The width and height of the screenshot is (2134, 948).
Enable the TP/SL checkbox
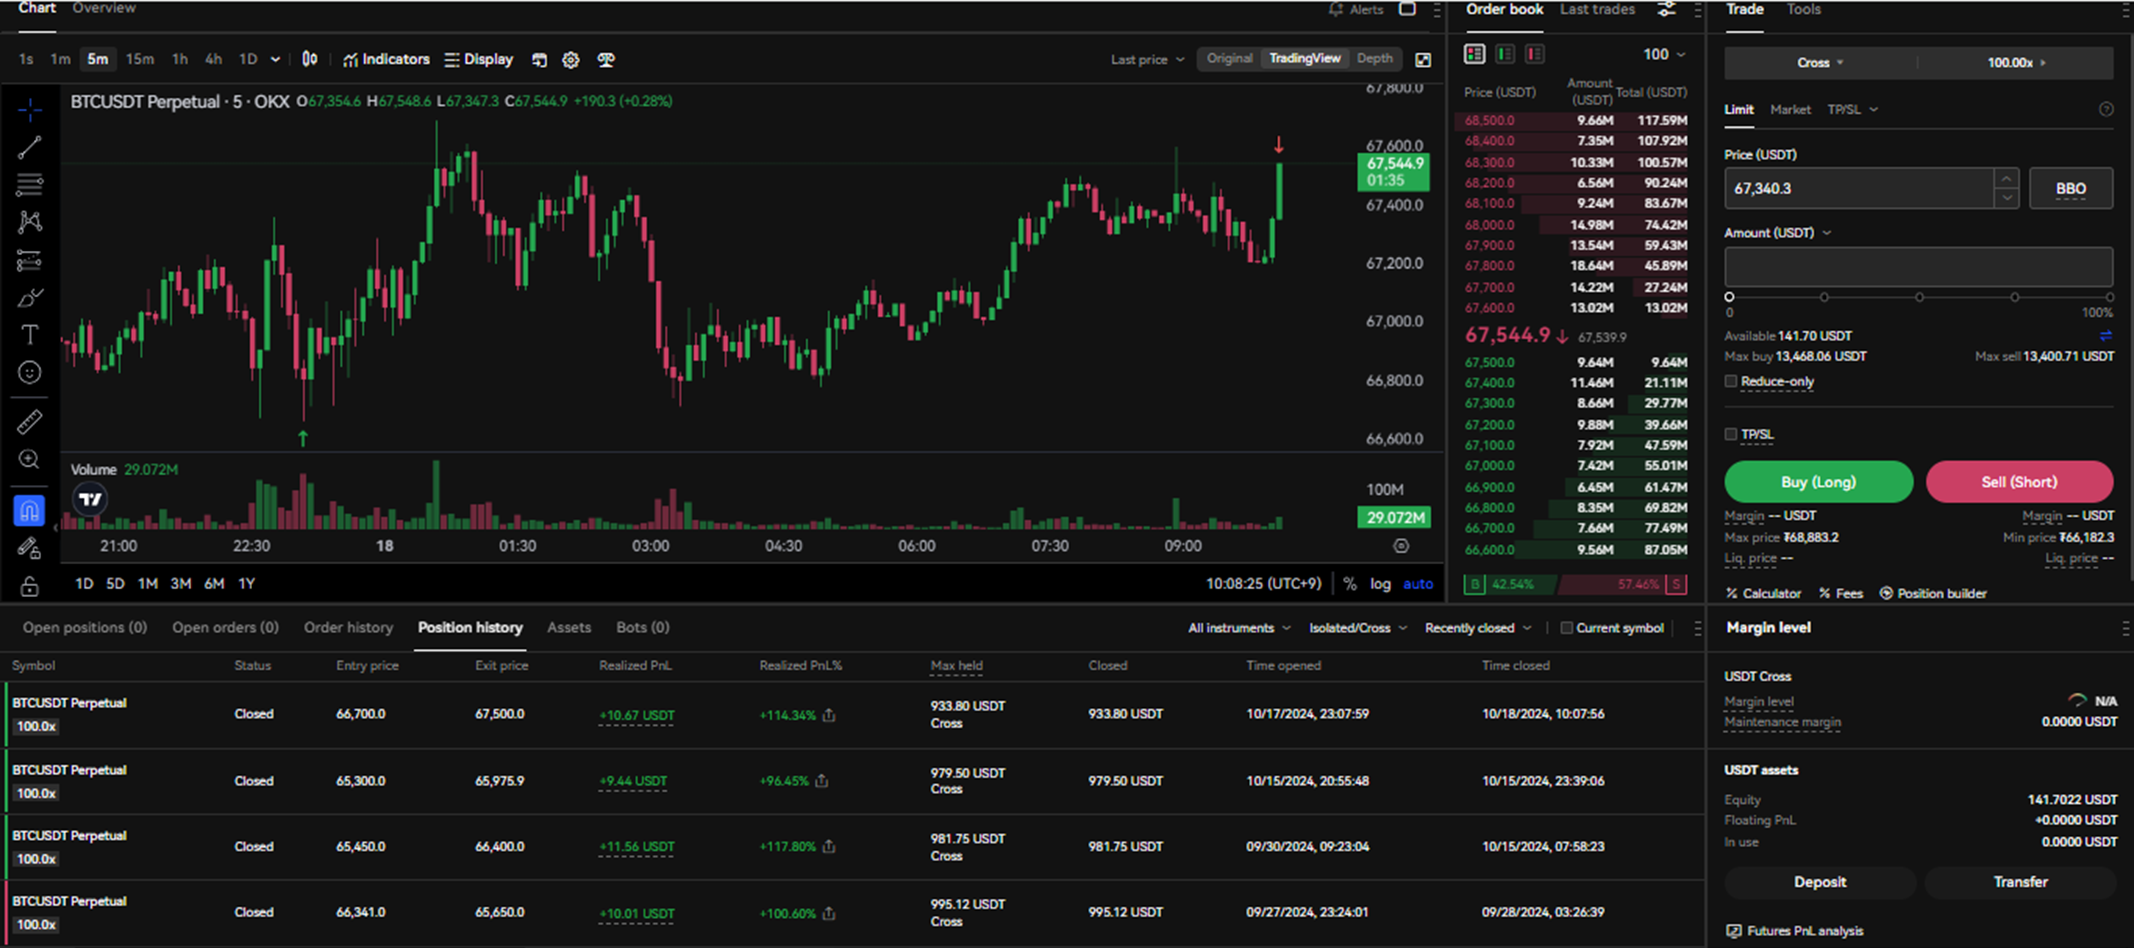[1731, 434]
